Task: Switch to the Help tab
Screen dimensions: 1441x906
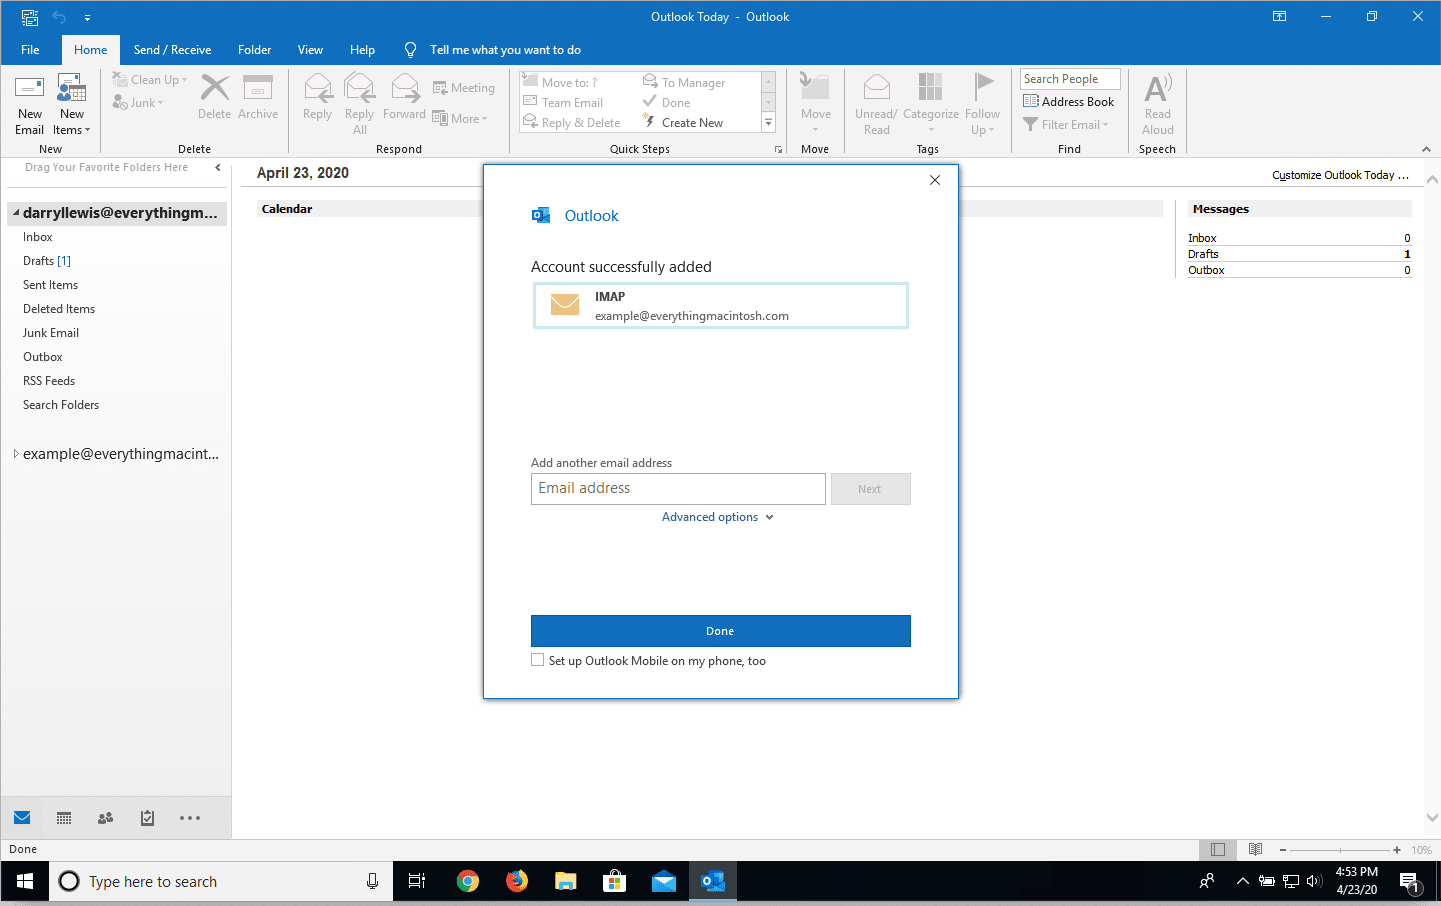Action: (362, 50)
